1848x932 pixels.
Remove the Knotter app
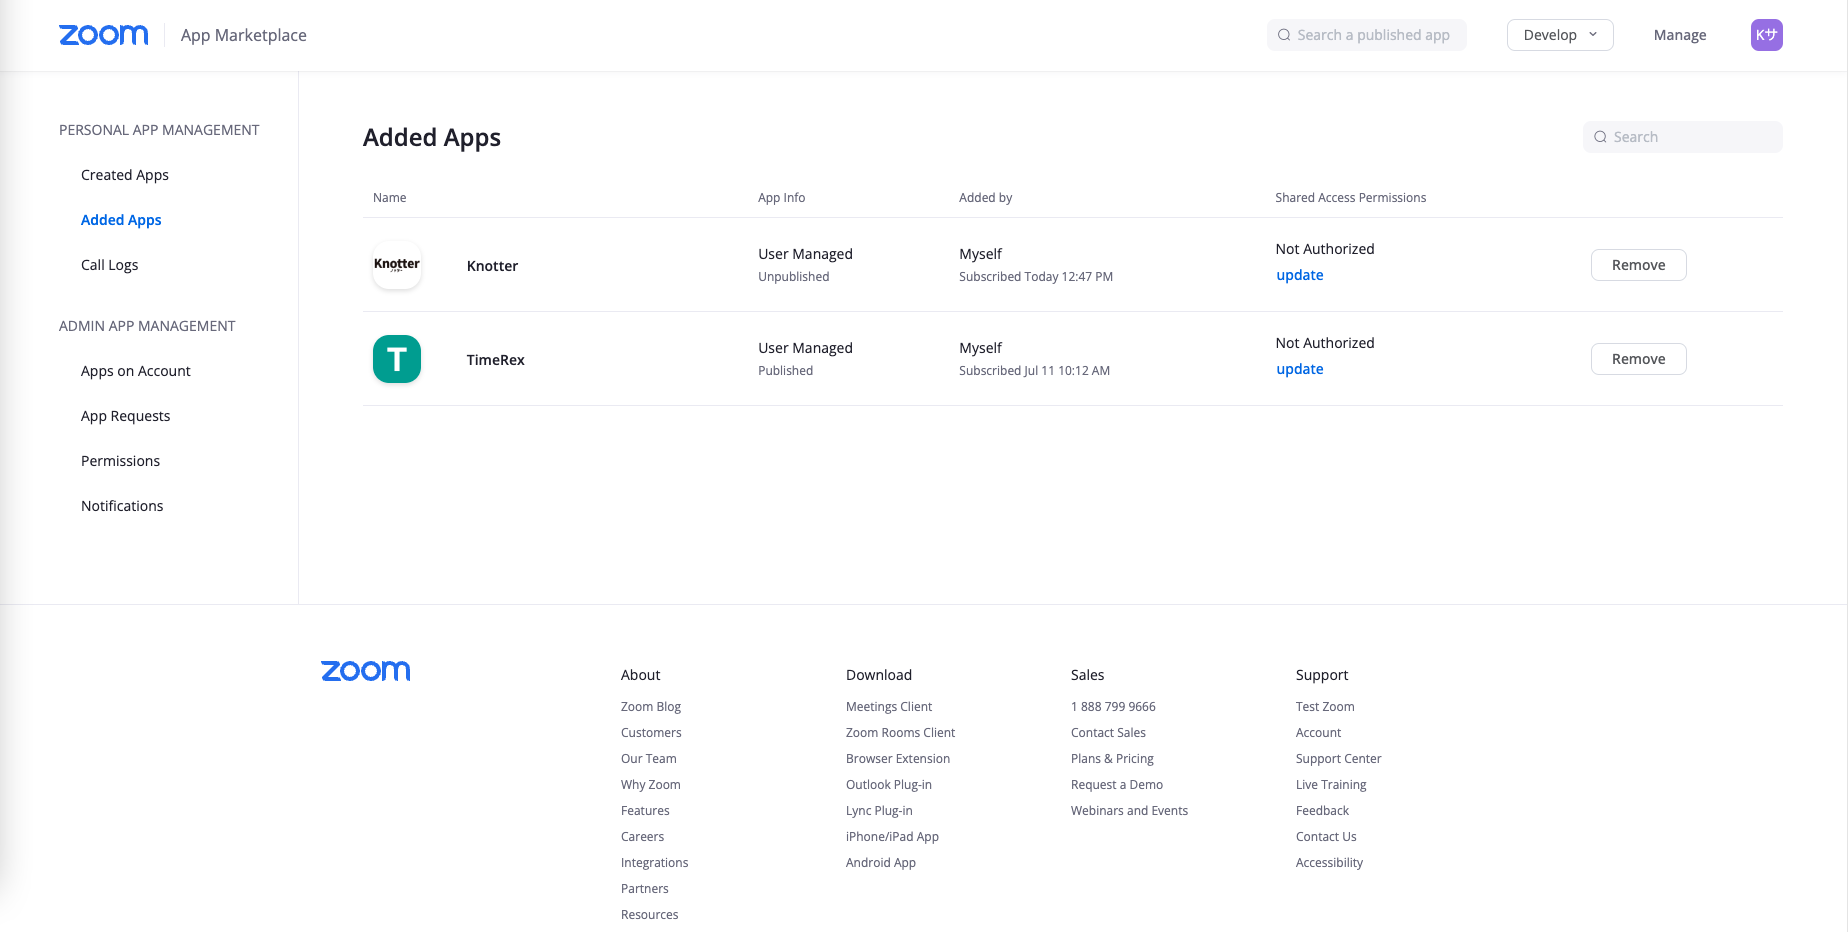(x=1638, y=265)
